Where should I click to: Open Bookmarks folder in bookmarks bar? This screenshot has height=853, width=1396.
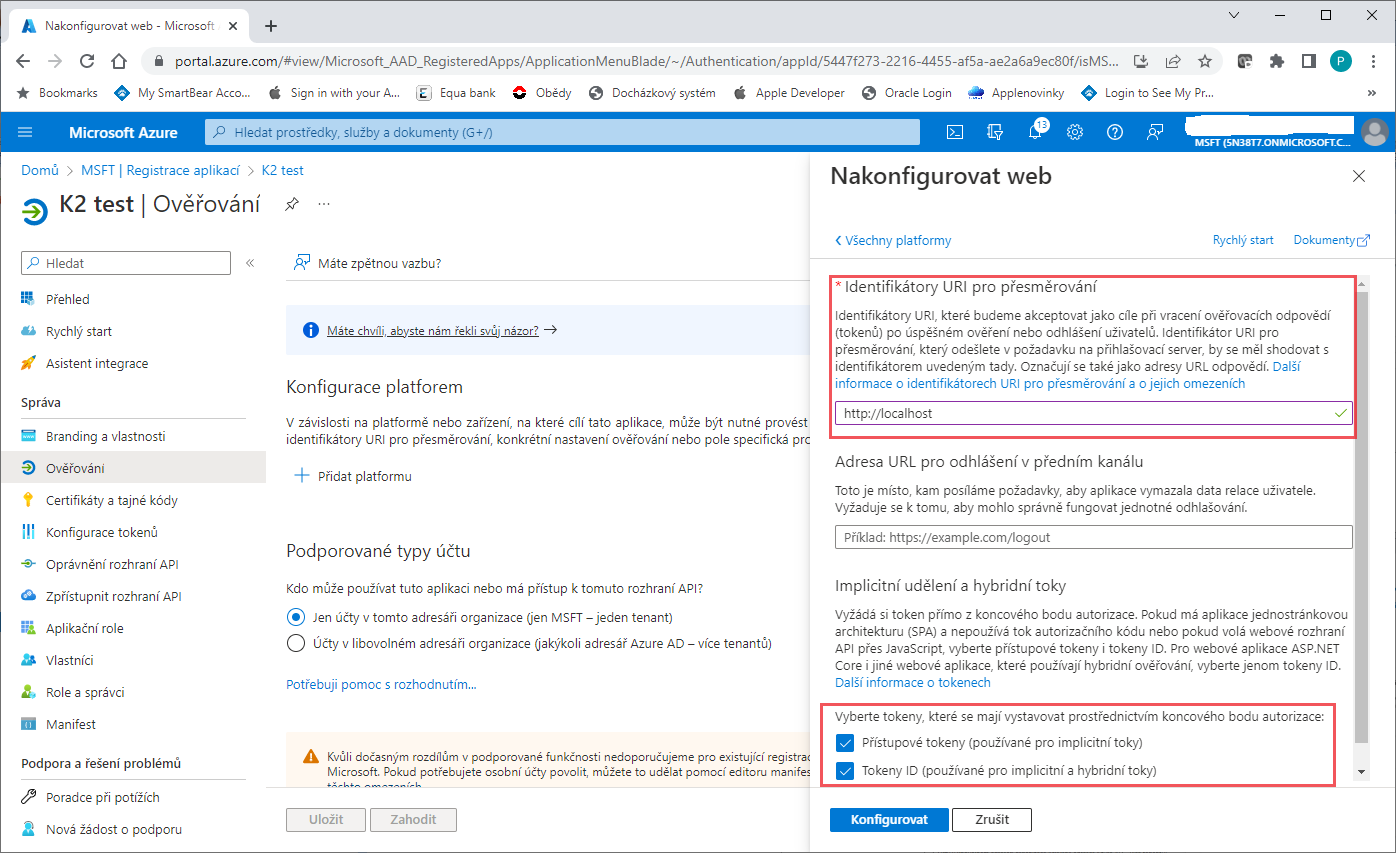point(59,93)
